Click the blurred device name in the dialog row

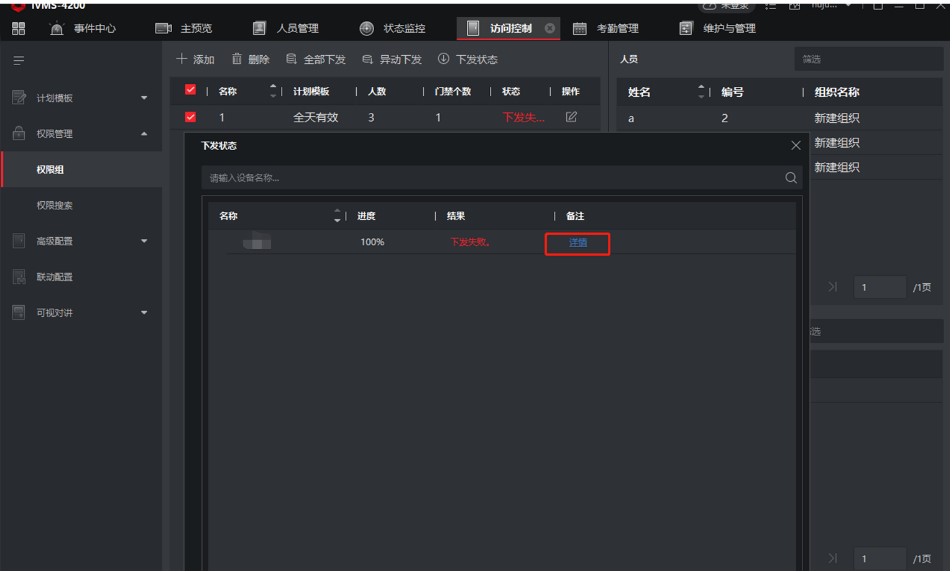point(257,242)
